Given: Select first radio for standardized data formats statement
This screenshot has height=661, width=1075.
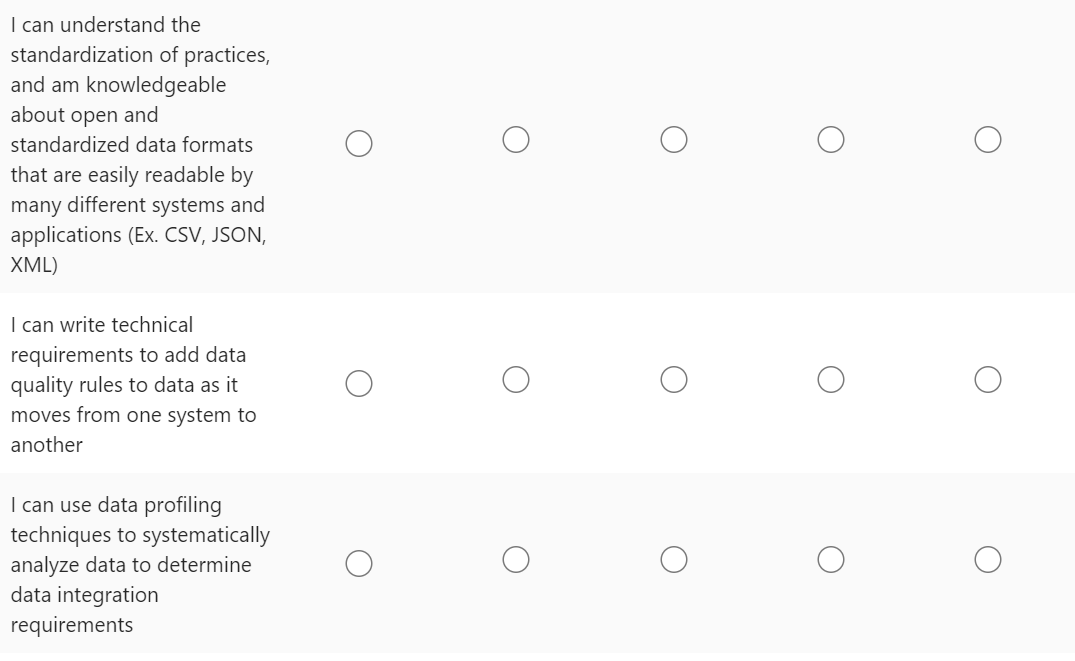Looking at the screenshot, I should click(x=360, y=144).
